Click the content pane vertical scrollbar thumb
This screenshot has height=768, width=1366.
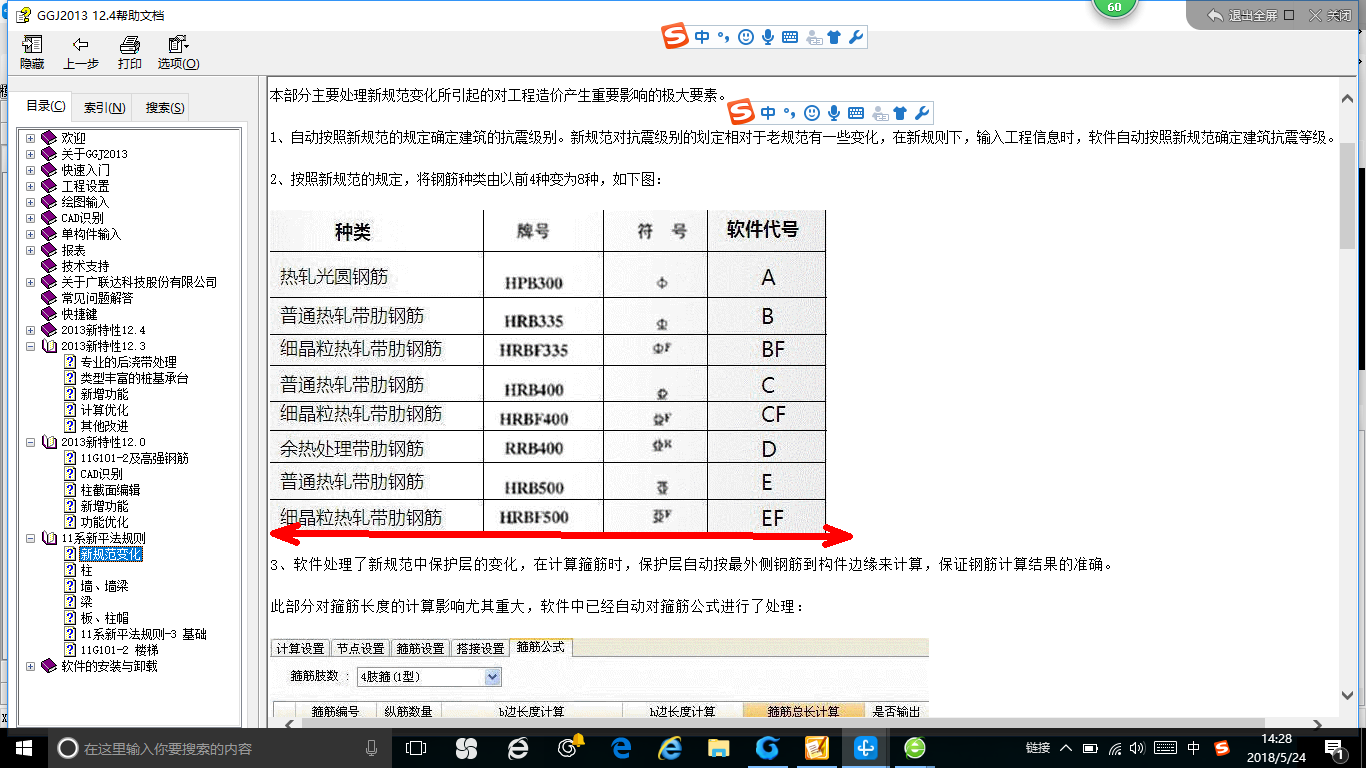(1348, 196)
